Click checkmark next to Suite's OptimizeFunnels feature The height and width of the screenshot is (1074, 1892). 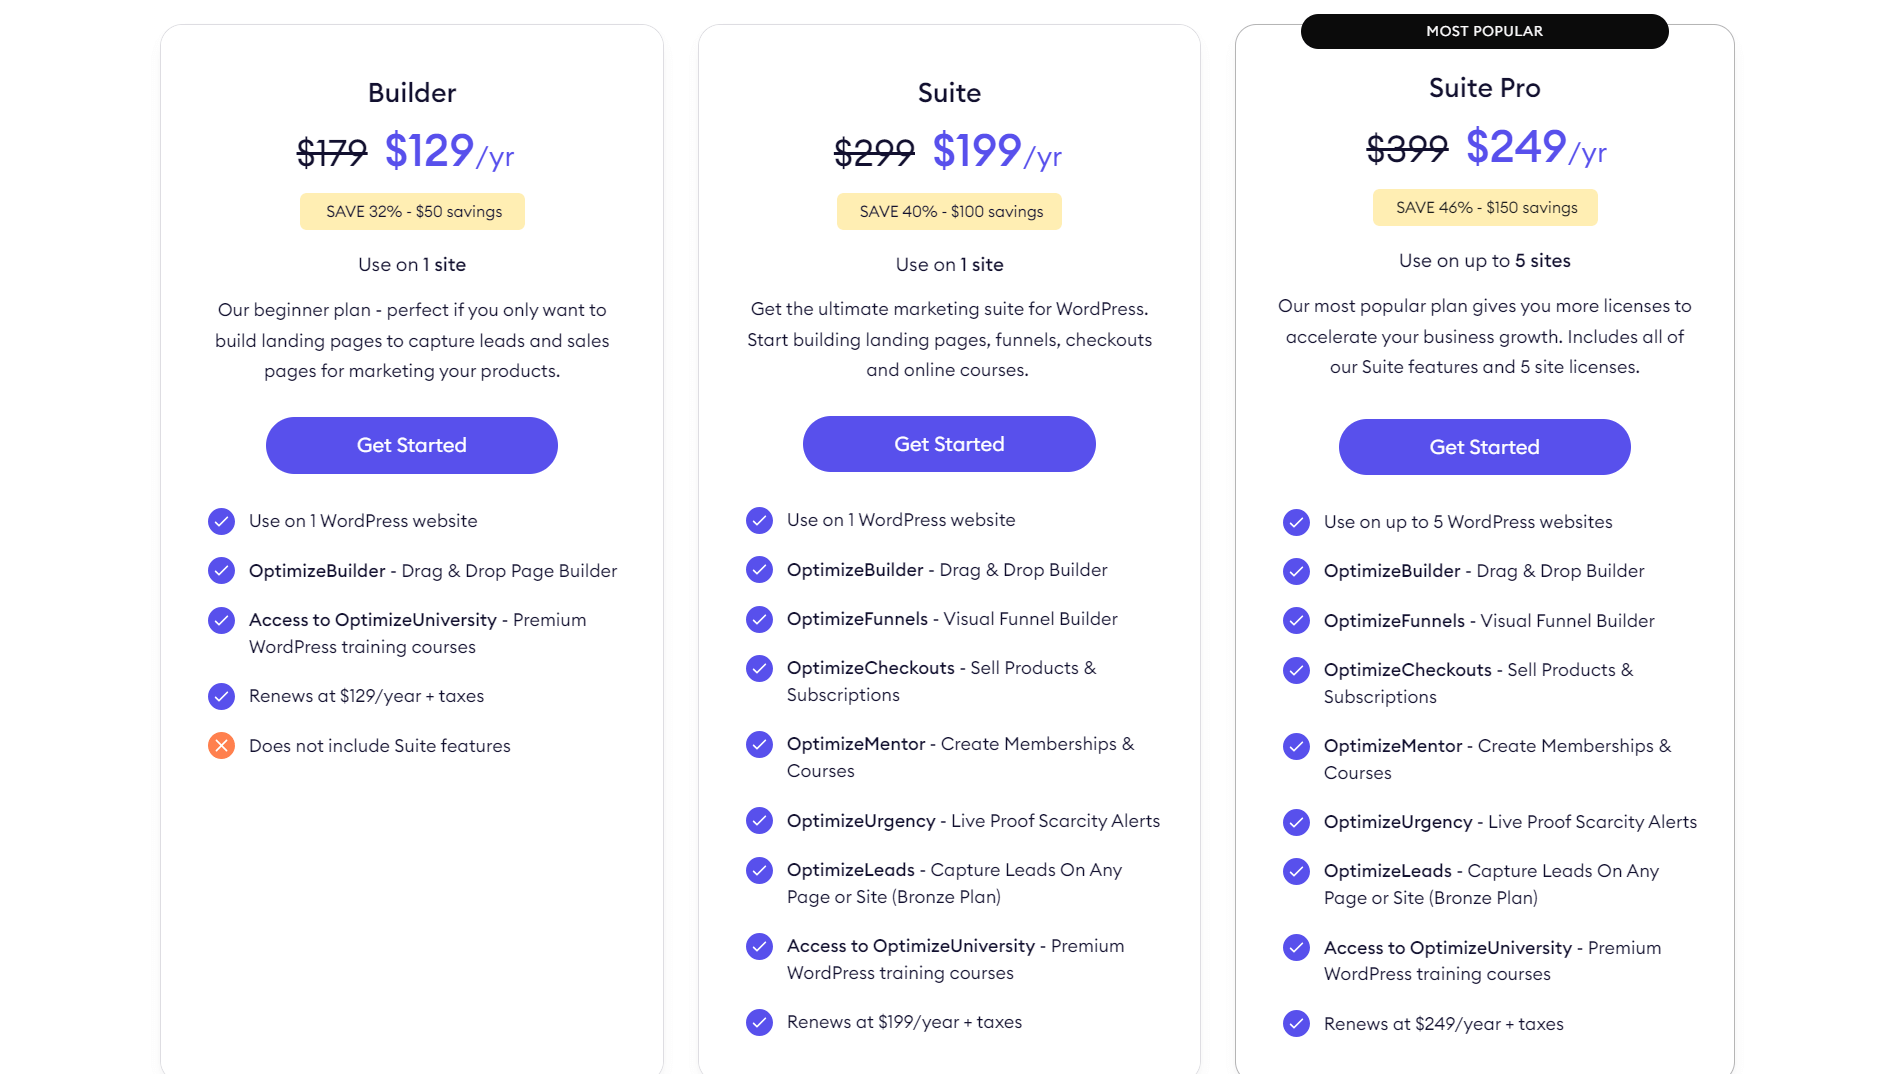759,619
